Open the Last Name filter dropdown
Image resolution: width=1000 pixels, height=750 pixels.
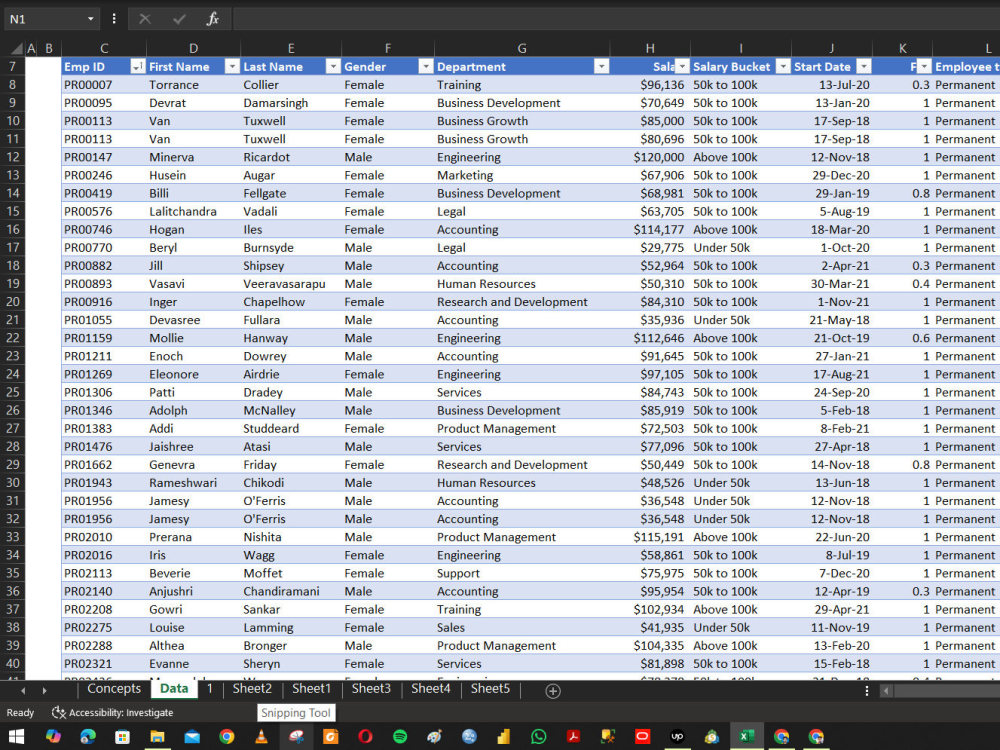333,66
